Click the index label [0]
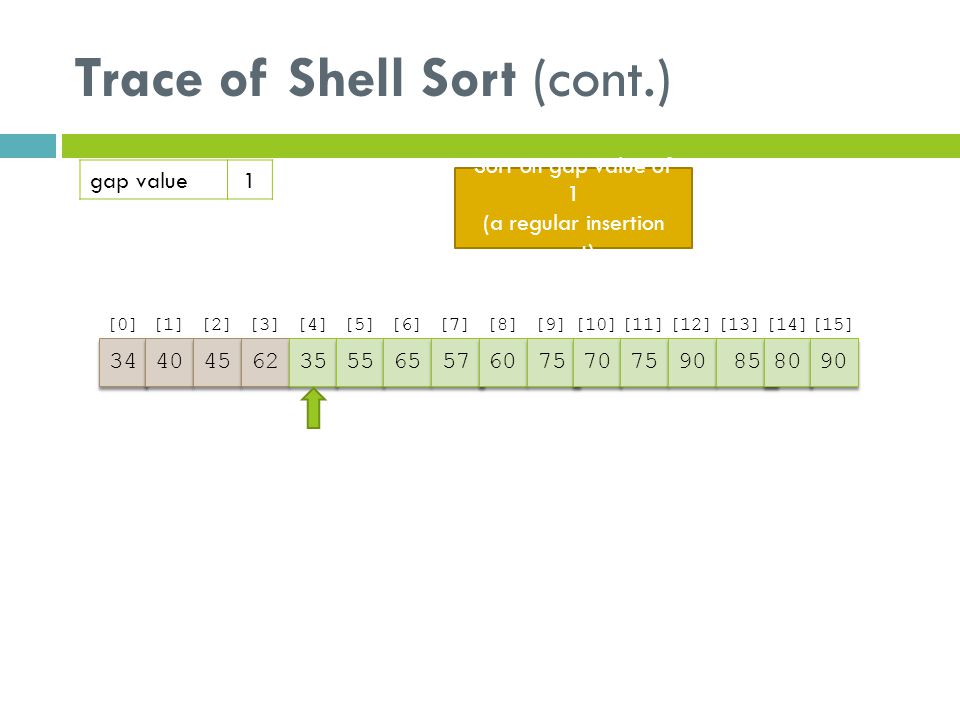960x720 pixels. [x=122, y=324]
